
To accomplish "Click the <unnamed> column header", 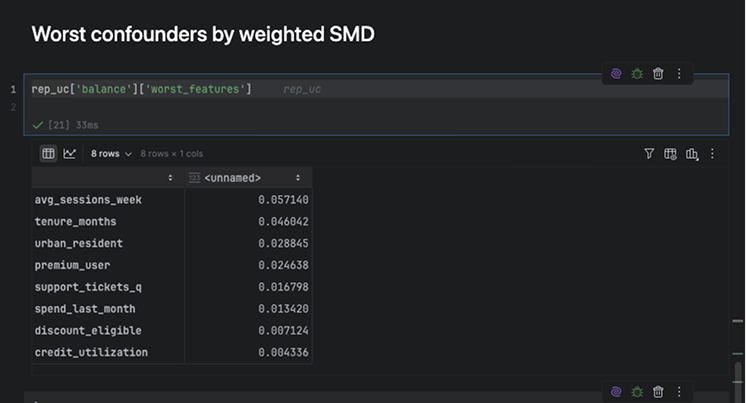I will tap(233, 177).
